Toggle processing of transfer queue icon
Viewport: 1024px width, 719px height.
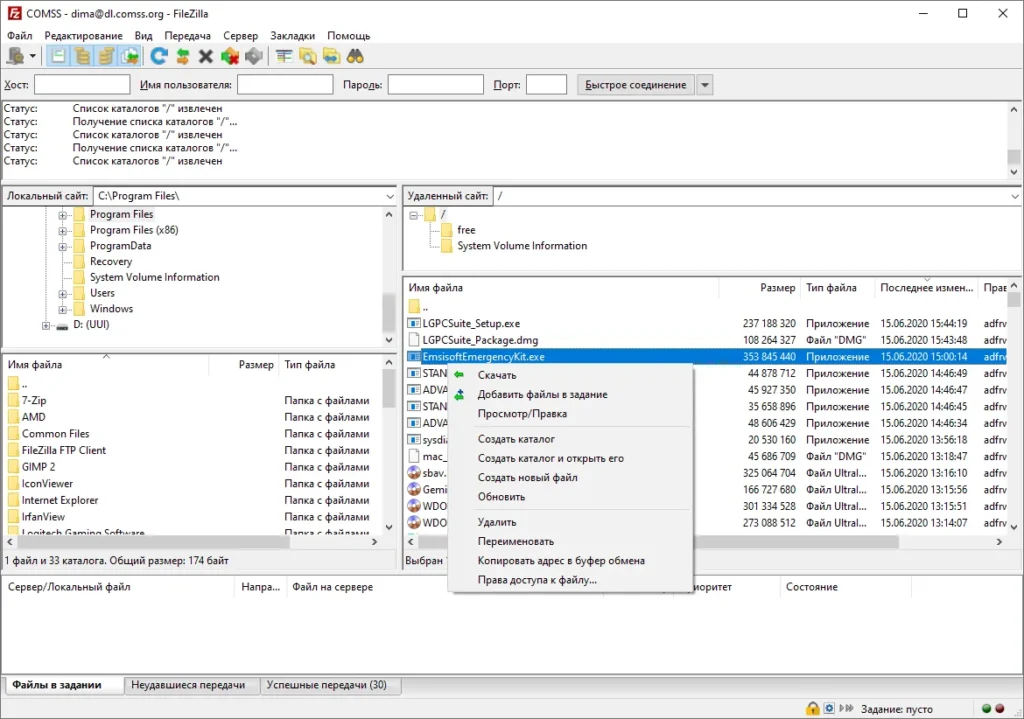[x=183, y=57]
